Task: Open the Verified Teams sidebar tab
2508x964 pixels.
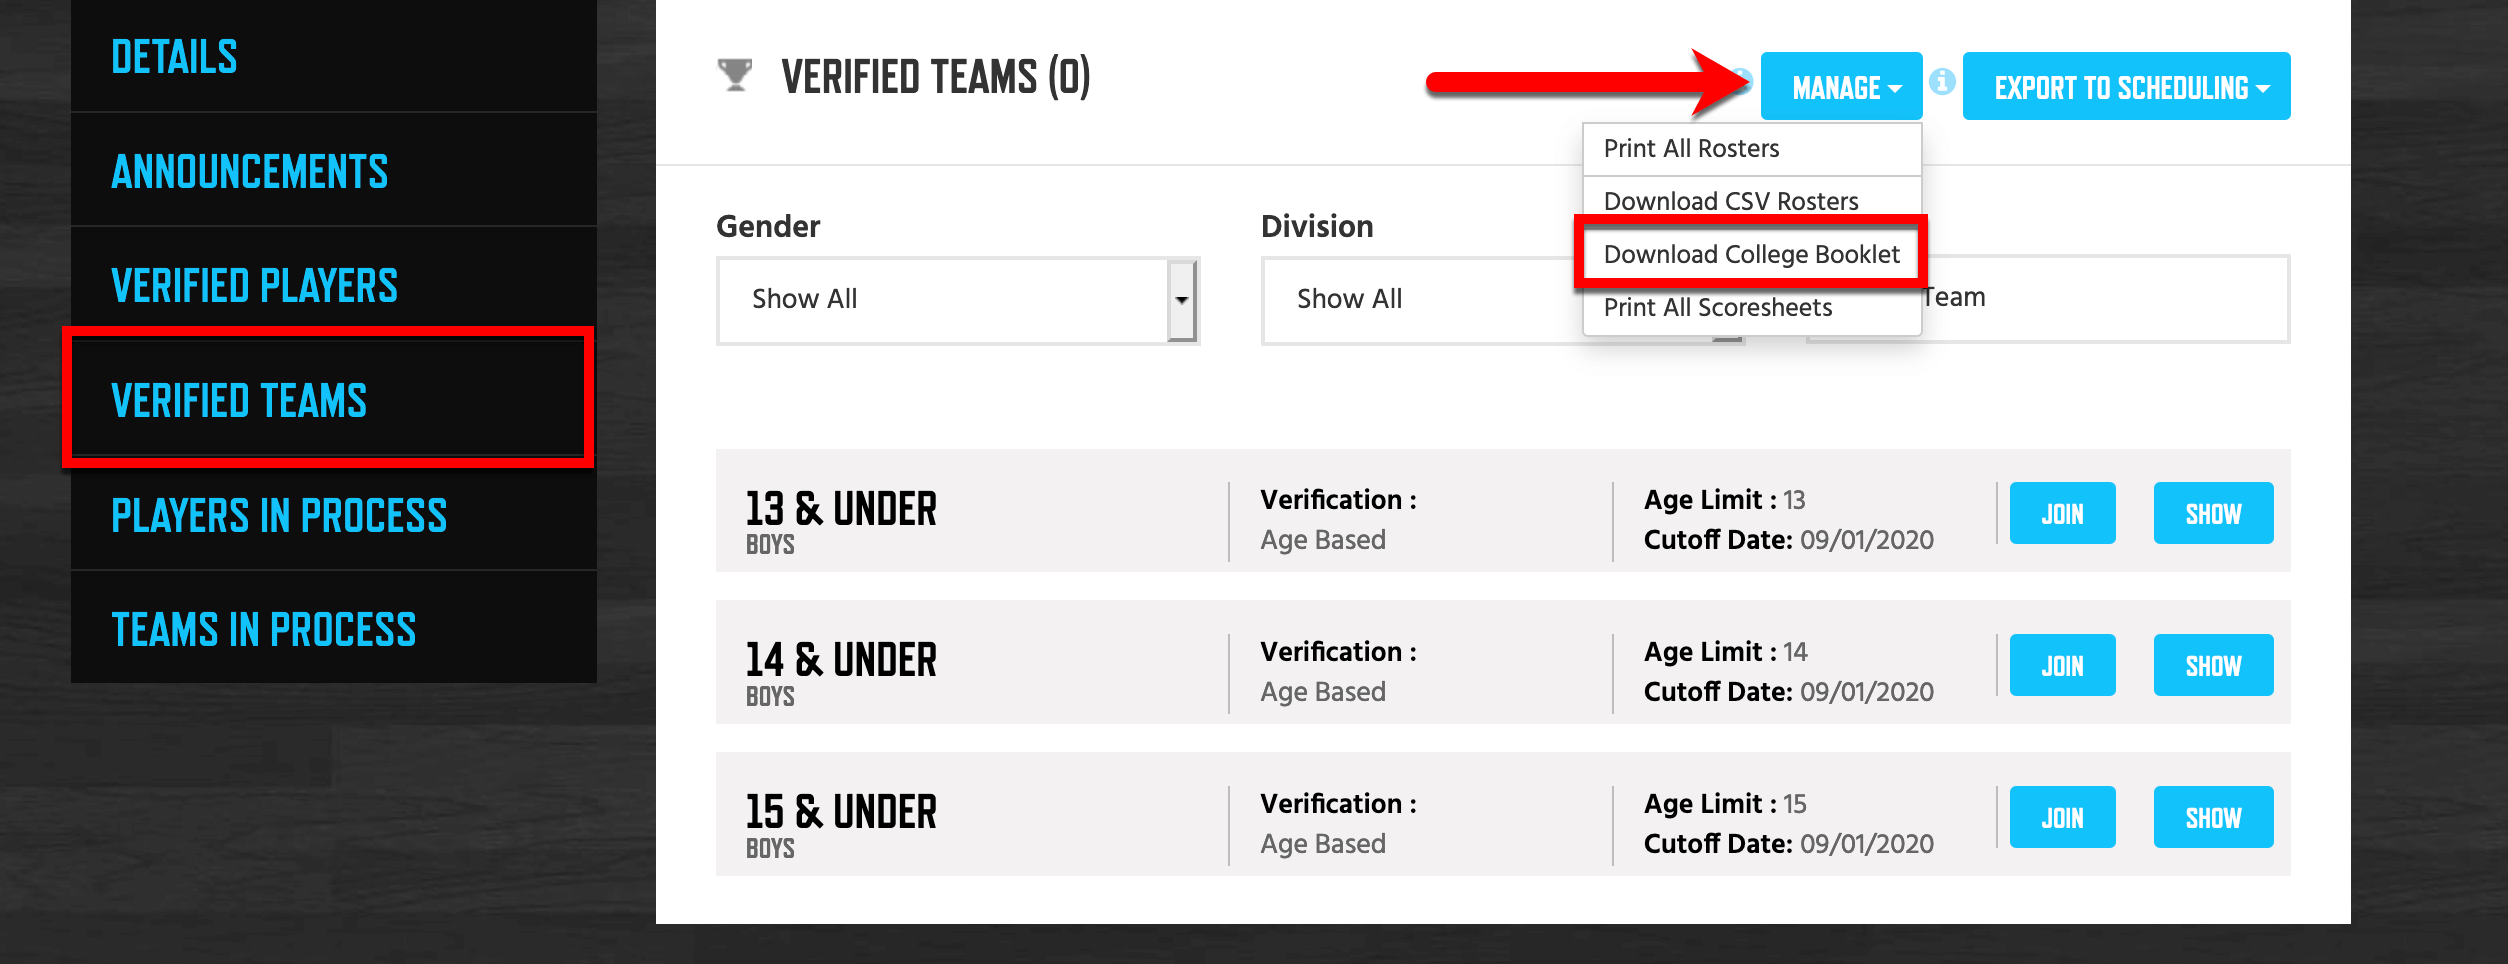Action: (239, 401)
